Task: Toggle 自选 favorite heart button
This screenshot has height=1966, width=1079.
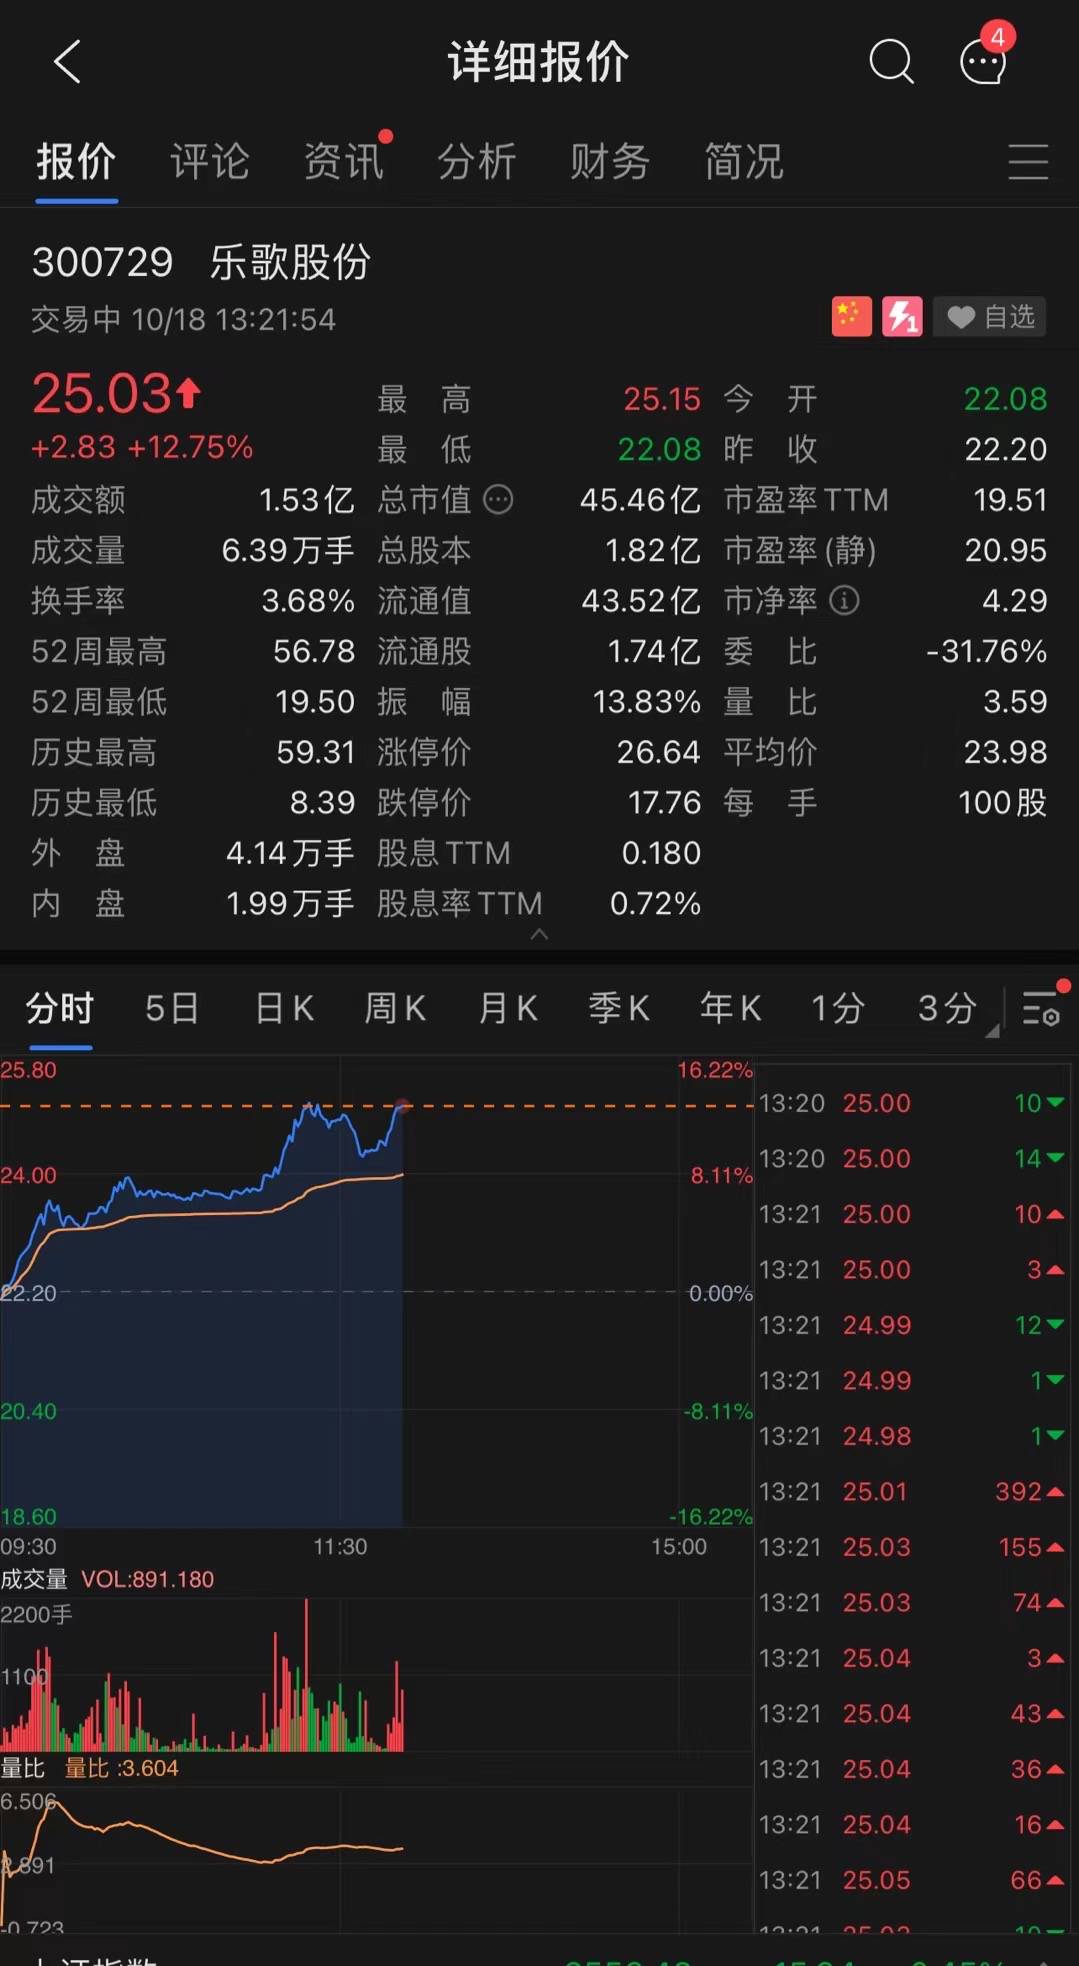Action: coord(990,317)
